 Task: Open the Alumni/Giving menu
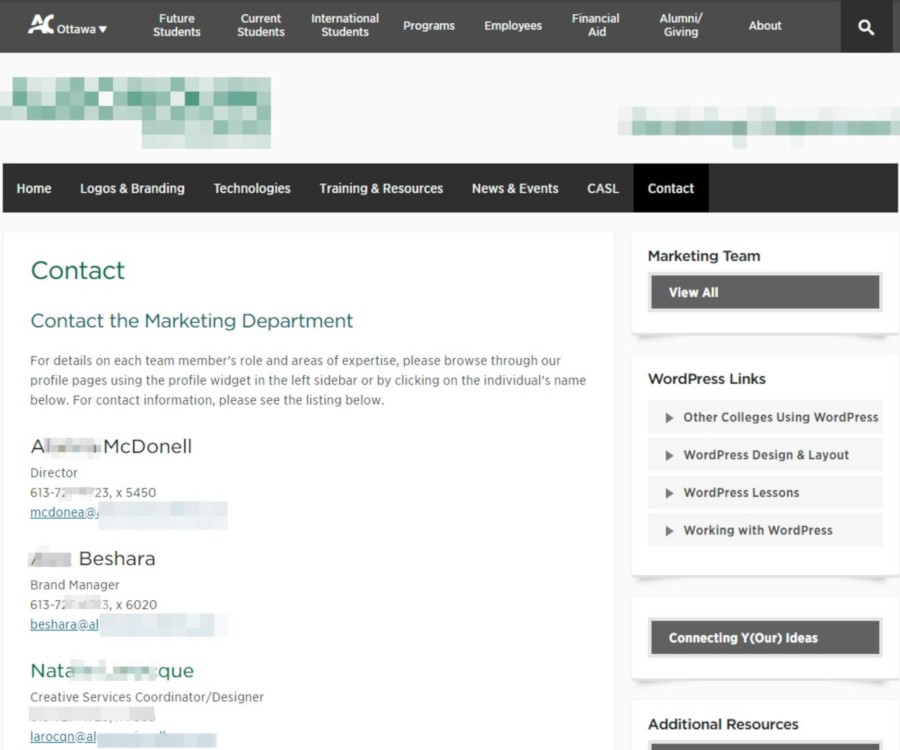click(x=681, y=26)
